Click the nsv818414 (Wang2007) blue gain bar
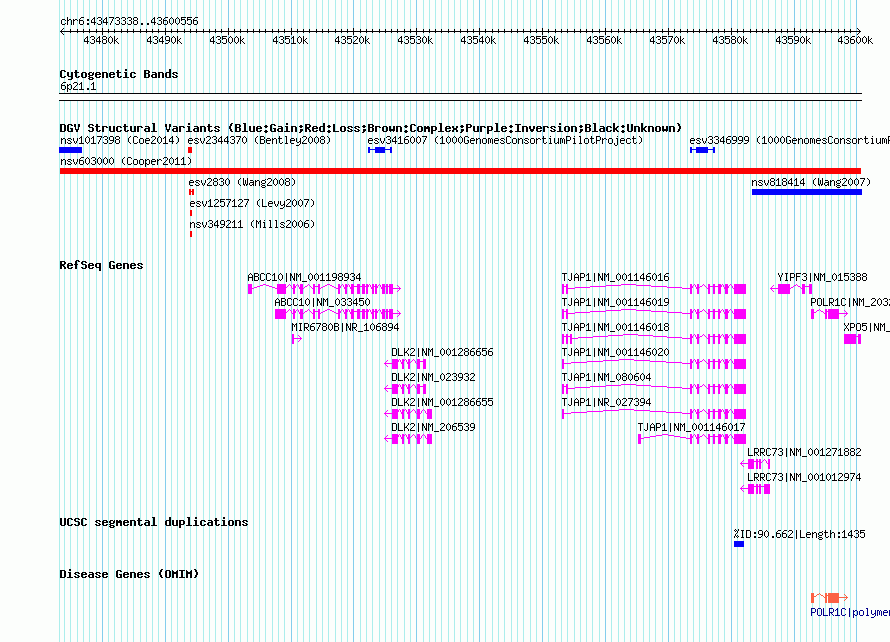Viewport: 890px width, 642px height. point(807,192)
